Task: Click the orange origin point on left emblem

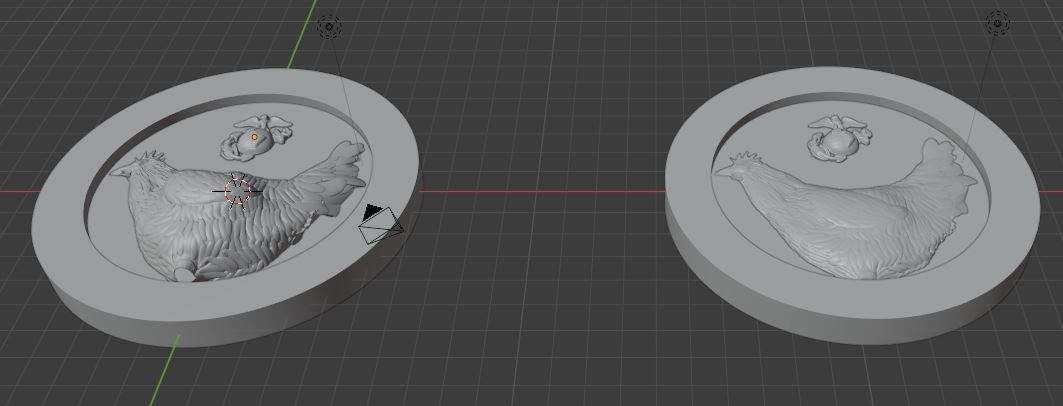Action: (x=255, y=137)
